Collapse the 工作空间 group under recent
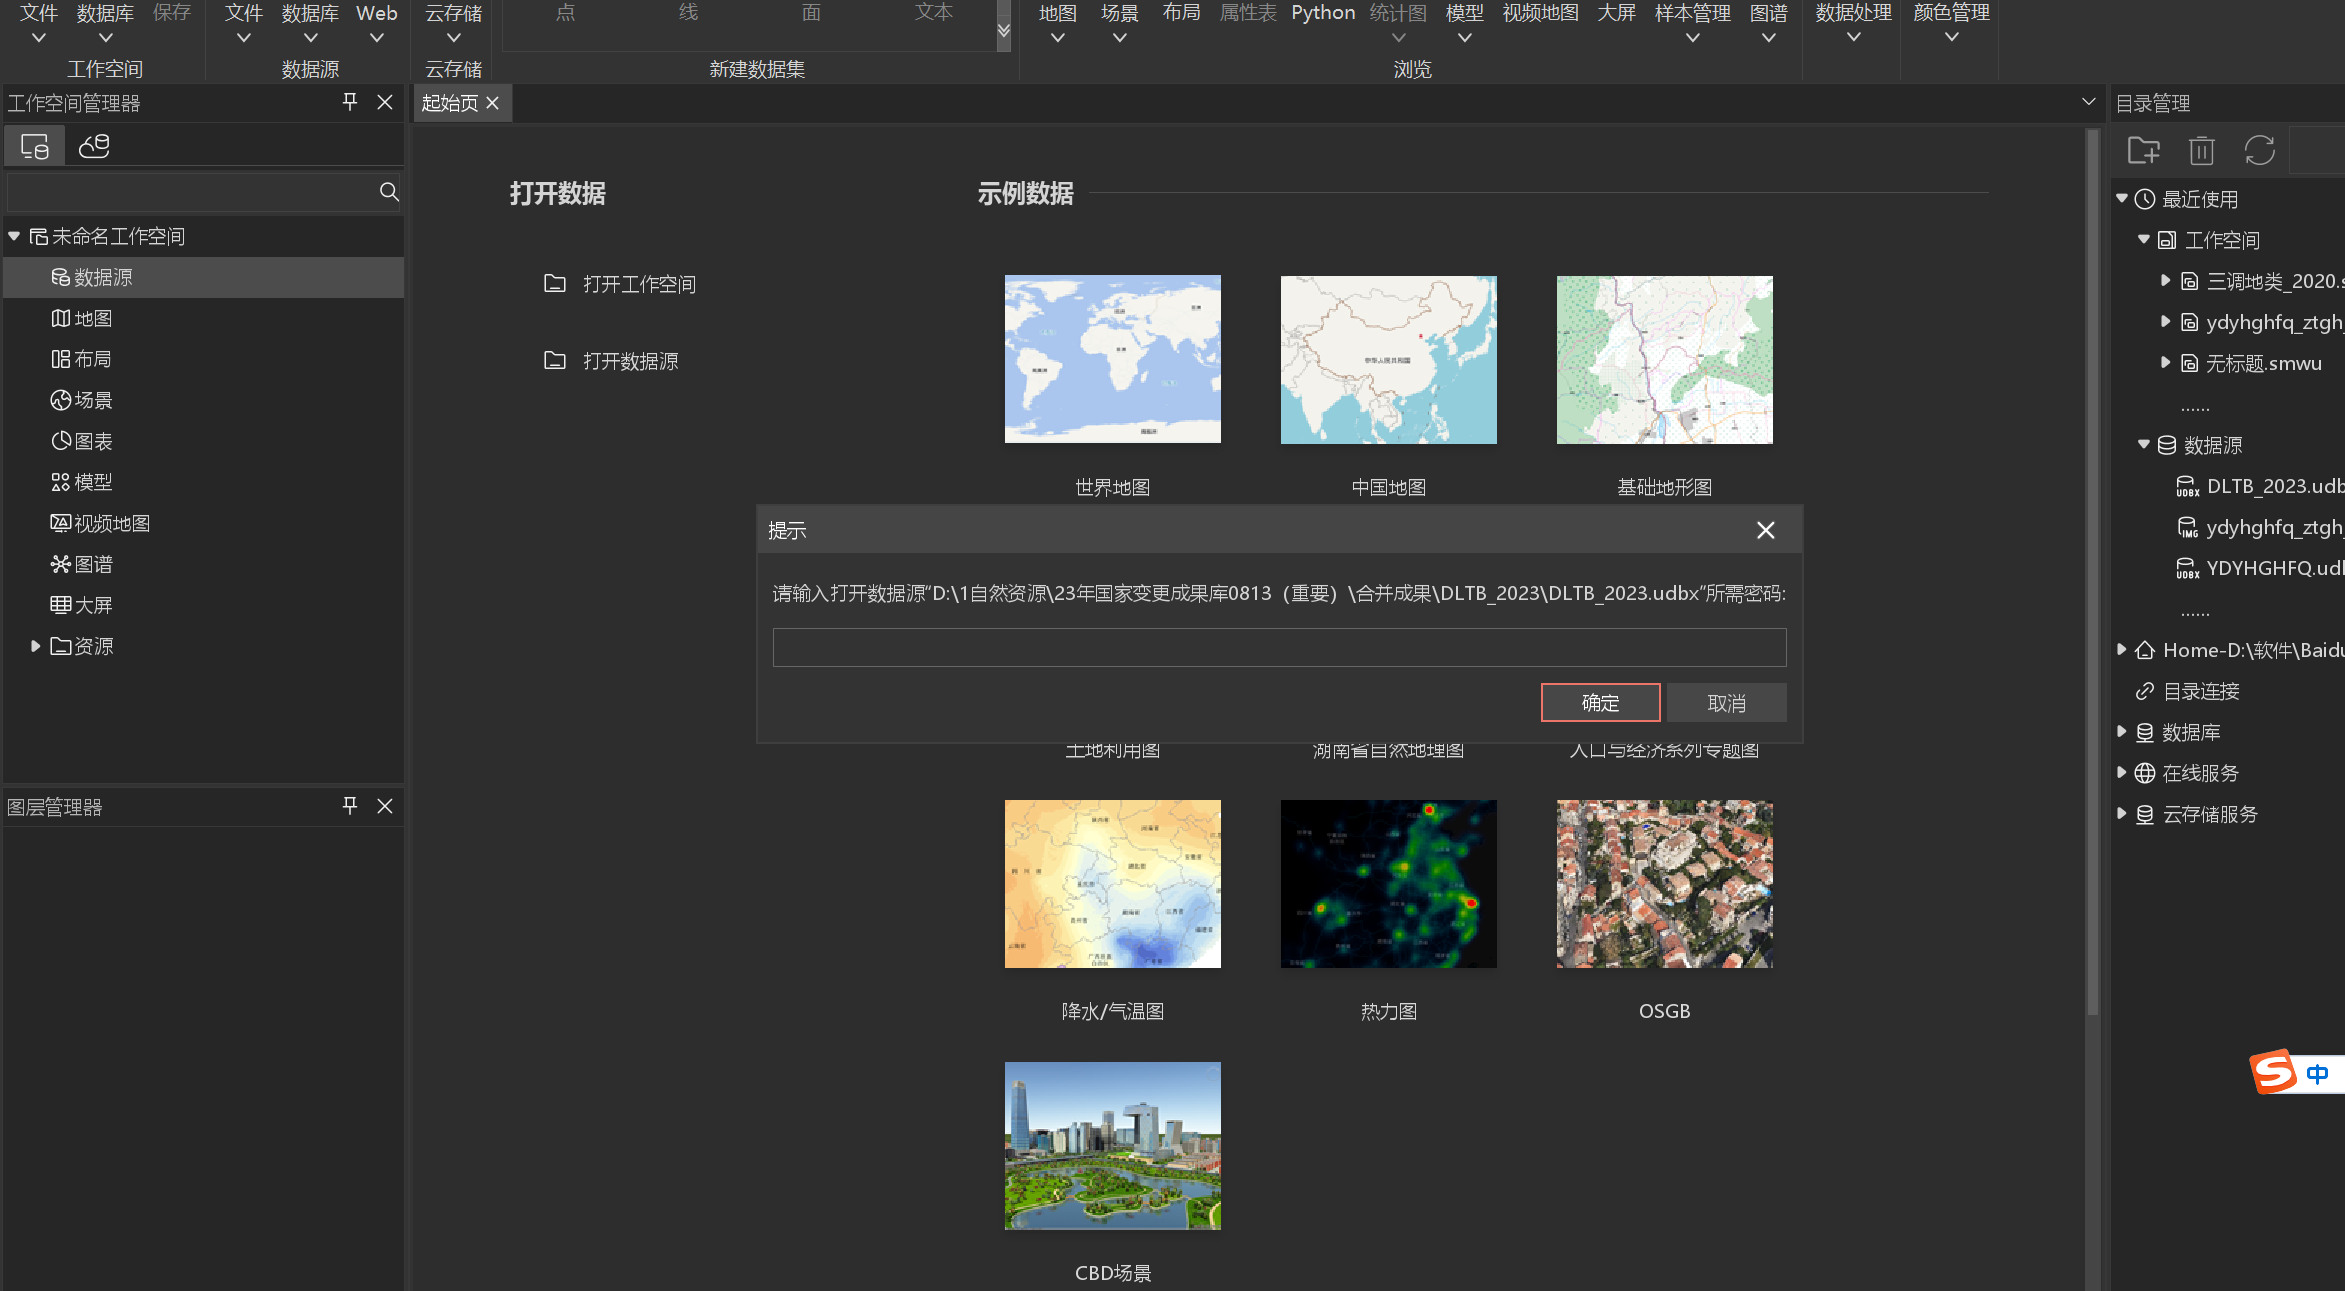This screenshot has width=2345, height=1291. [2144, 240]
